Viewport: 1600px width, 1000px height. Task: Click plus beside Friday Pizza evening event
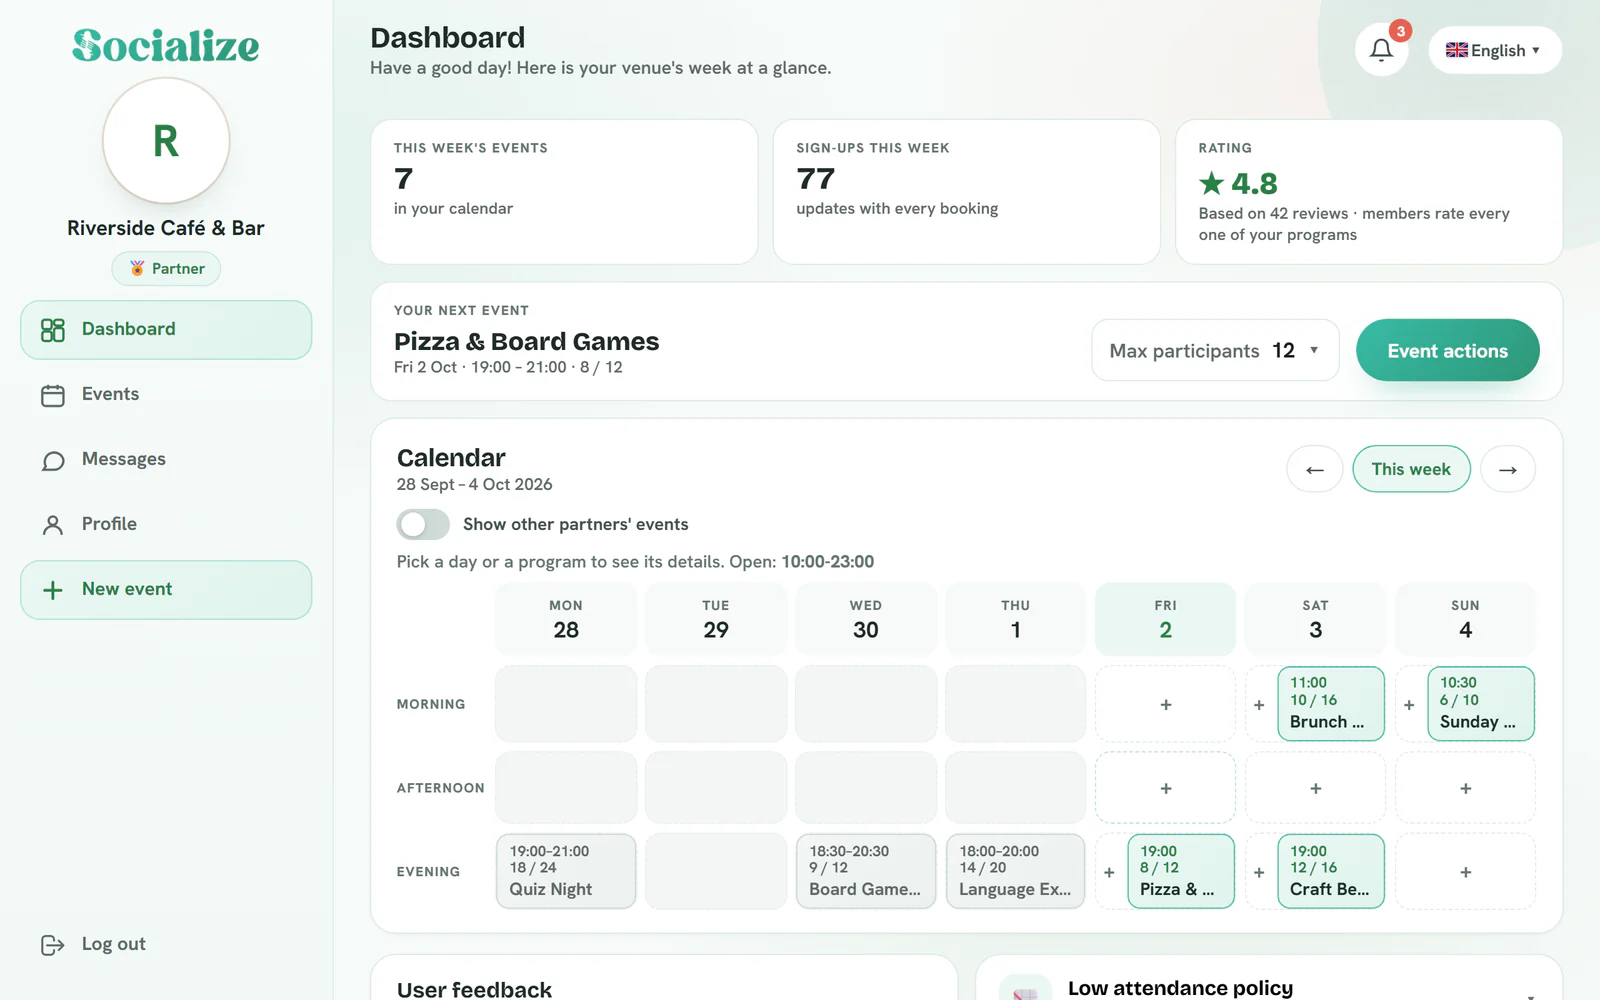(1109, 872)
